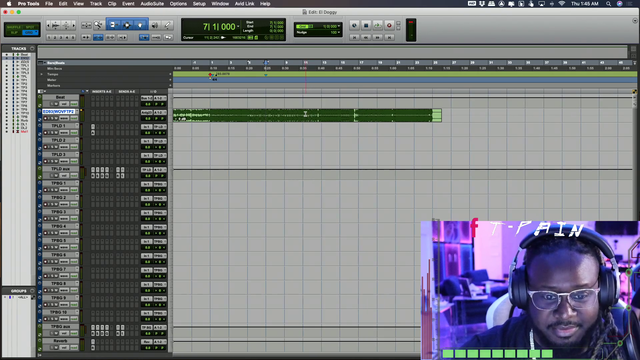
Task: Open the main counter format dropdown
Action: point(238,27)
